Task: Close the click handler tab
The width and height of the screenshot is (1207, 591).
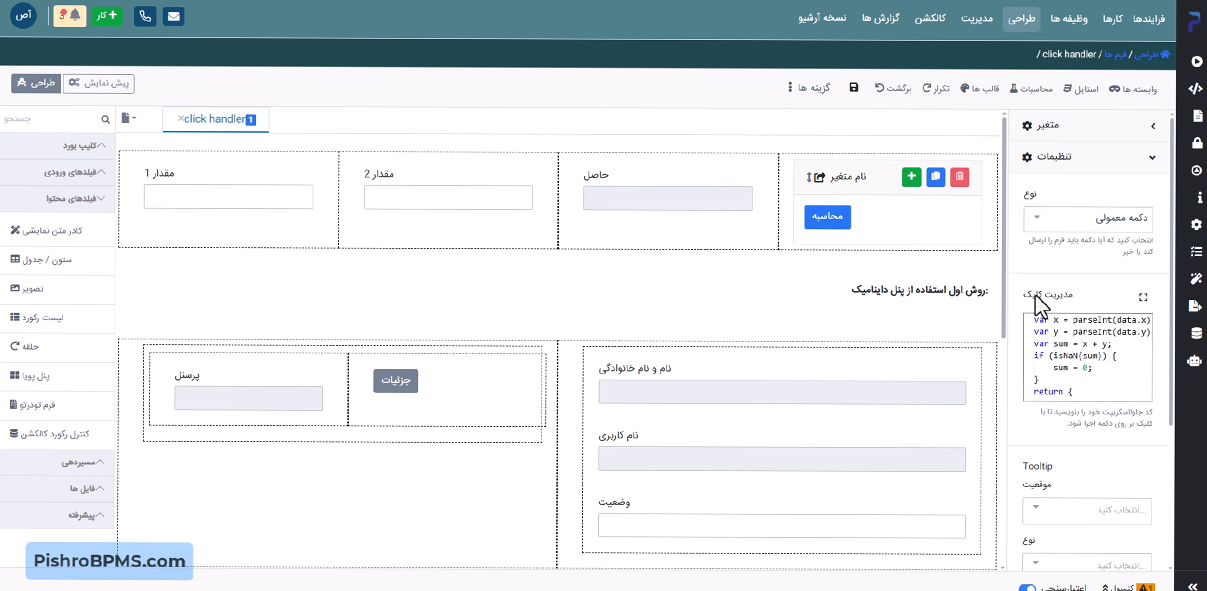Action: click(181, 118)
